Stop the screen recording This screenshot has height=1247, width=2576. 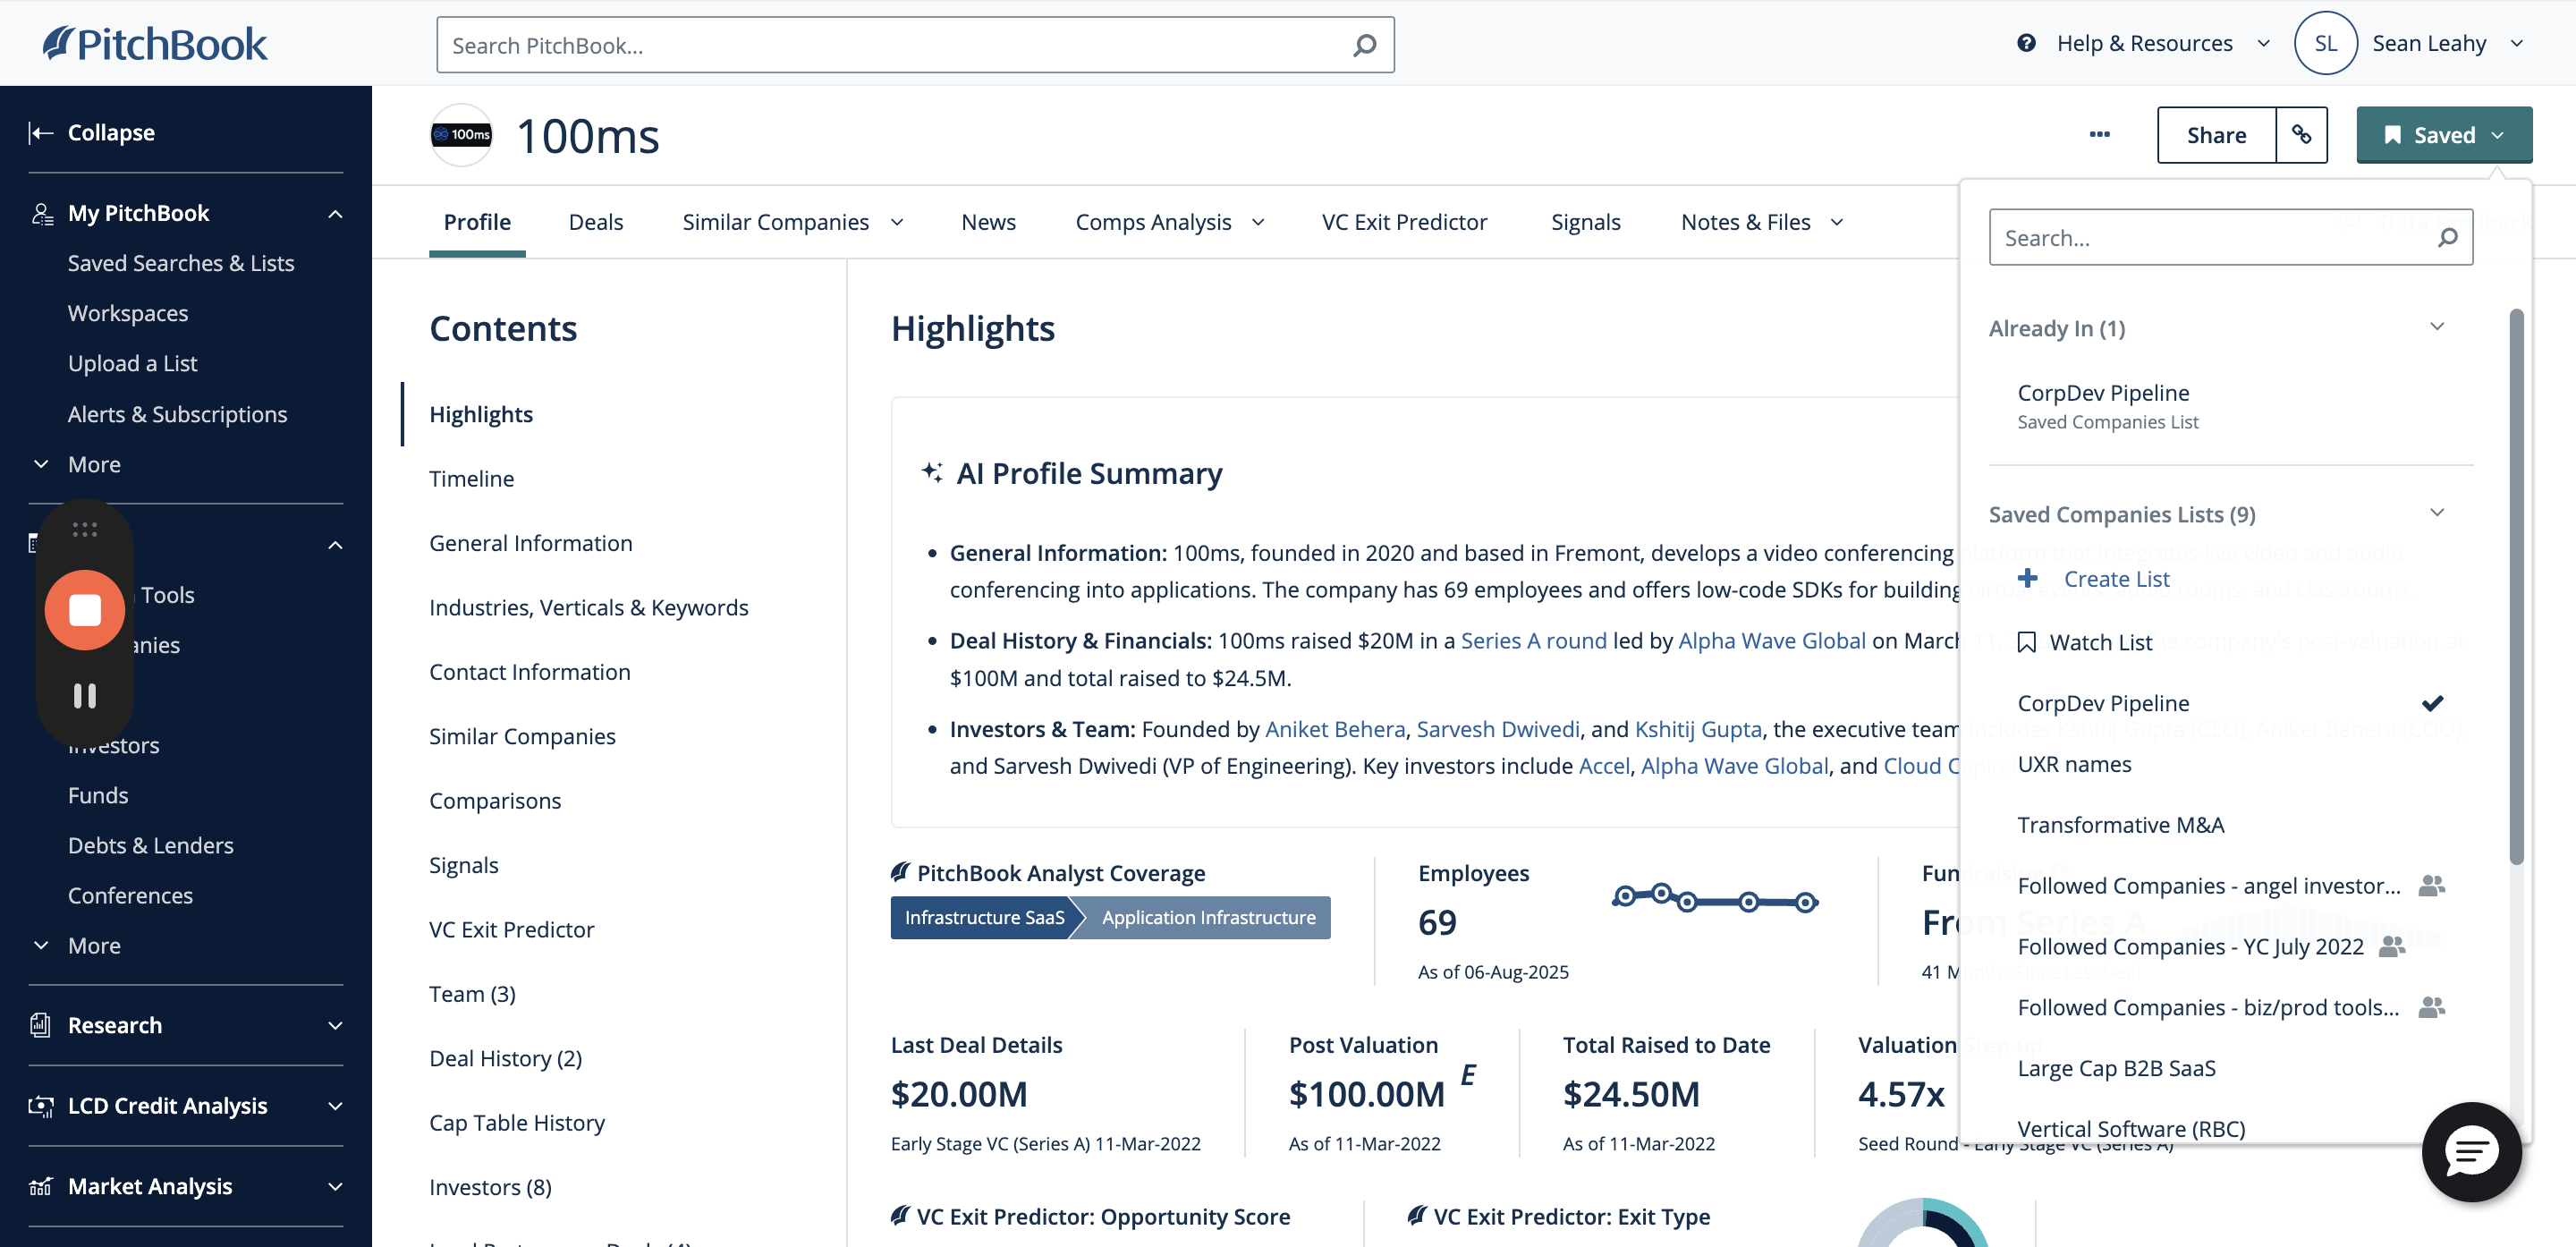[85, 609]
